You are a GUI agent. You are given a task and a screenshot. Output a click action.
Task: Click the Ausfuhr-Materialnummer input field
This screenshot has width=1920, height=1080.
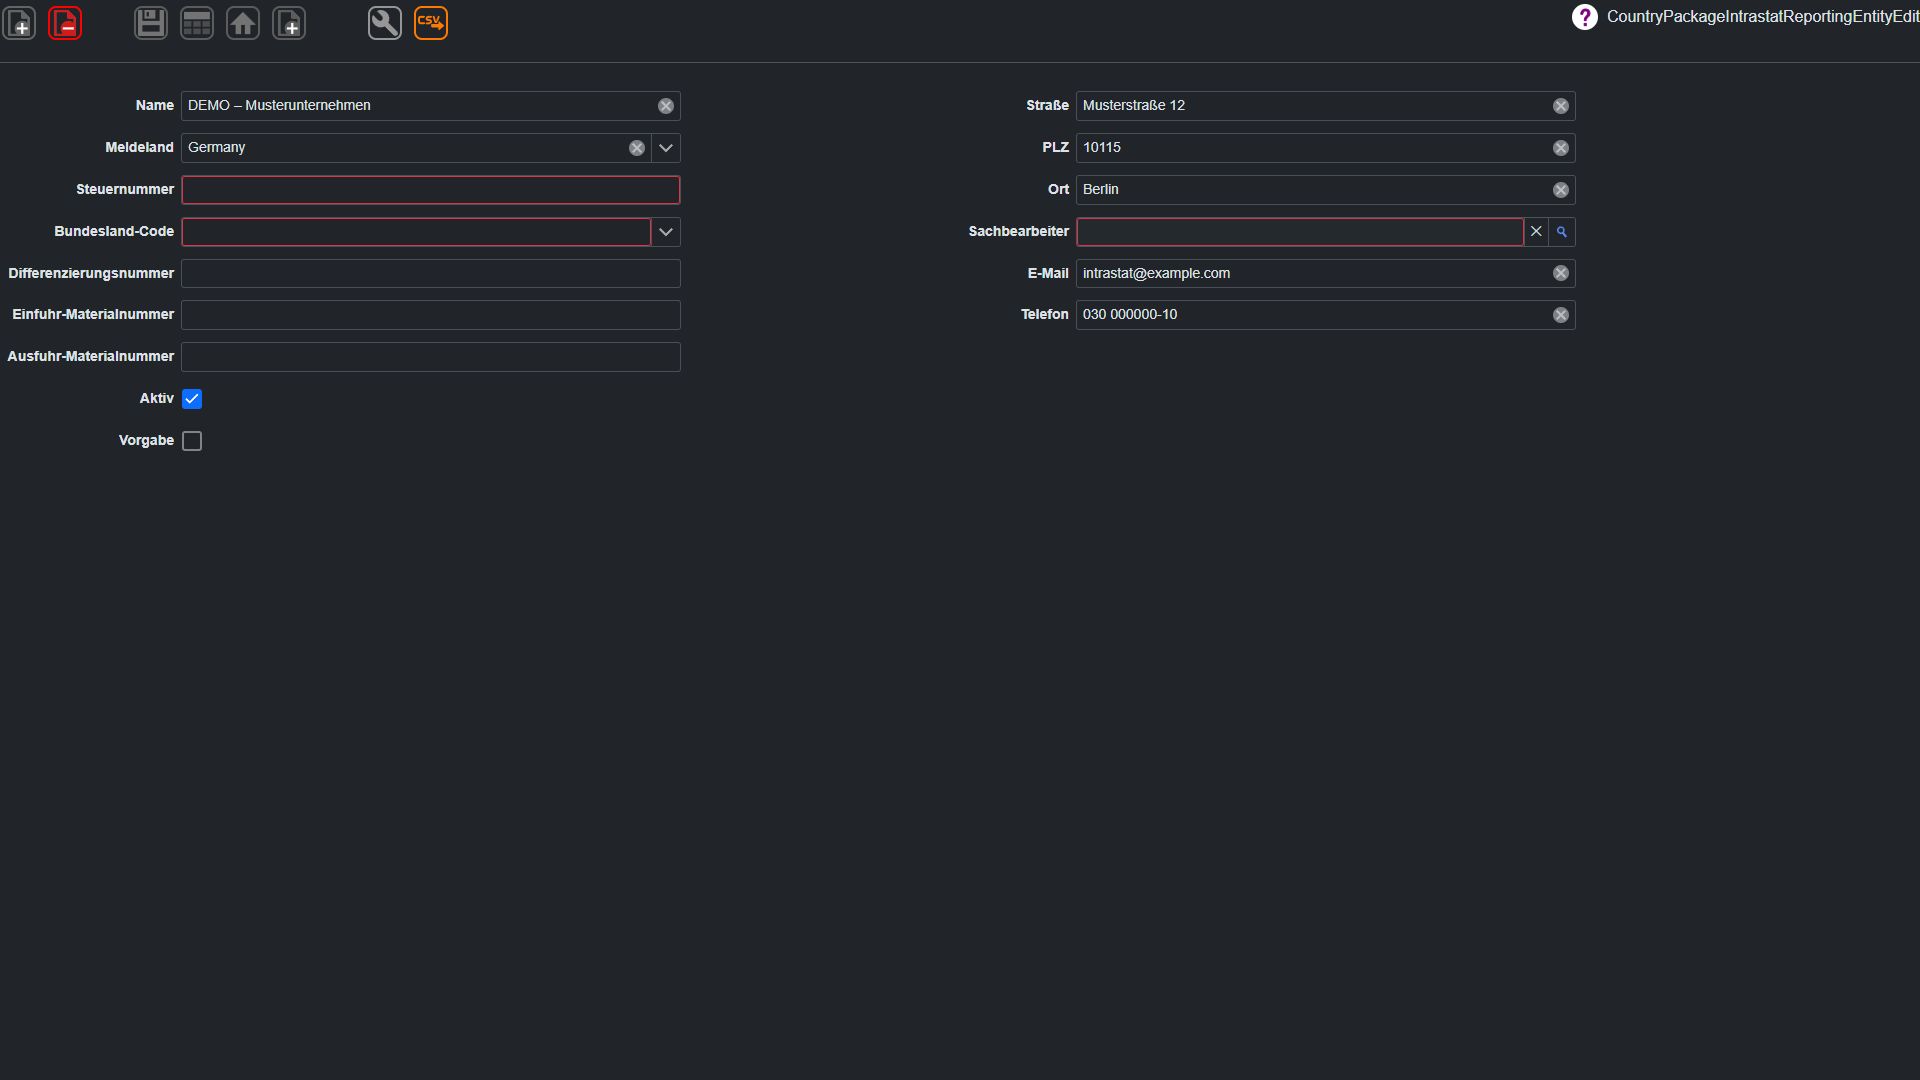[431, 357]
